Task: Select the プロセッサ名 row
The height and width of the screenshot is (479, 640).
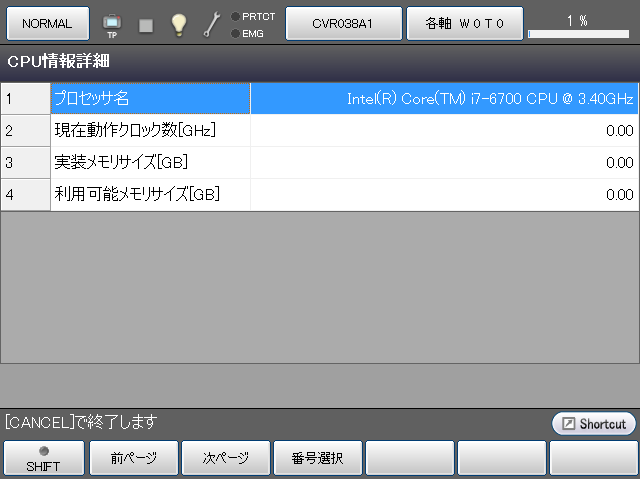Action: point(150,99)
